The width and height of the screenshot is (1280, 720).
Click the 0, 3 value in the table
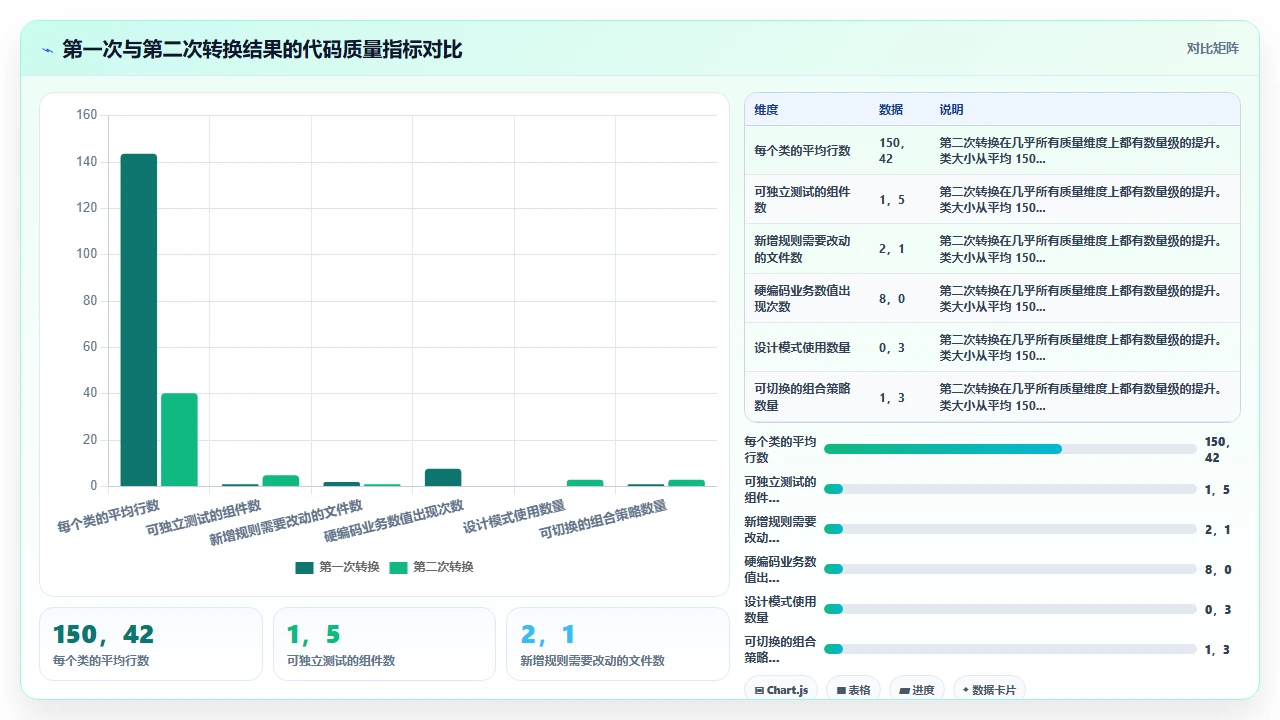[x=892, y=347]
